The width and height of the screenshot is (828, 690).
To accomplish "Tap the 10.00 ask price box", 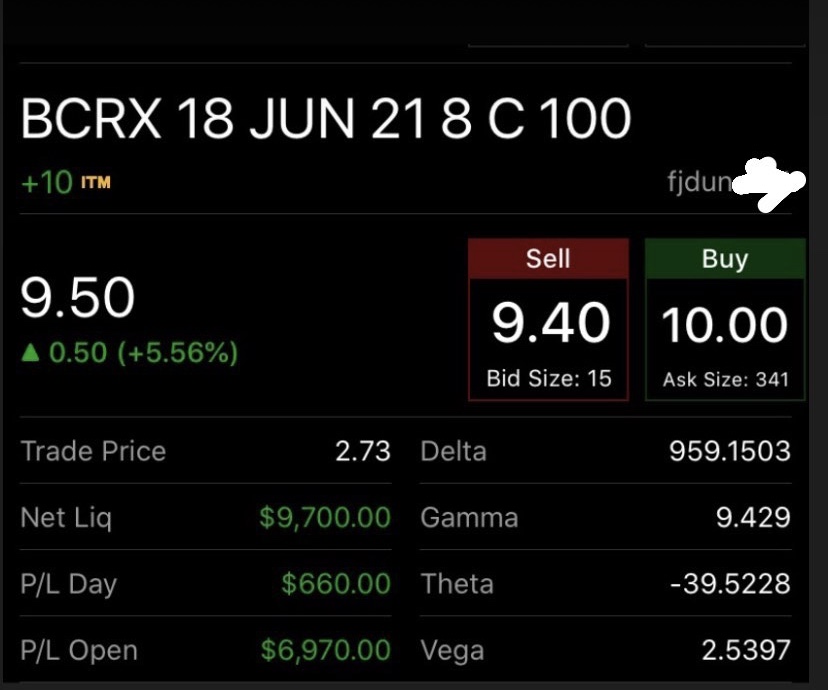I will 725,339.
